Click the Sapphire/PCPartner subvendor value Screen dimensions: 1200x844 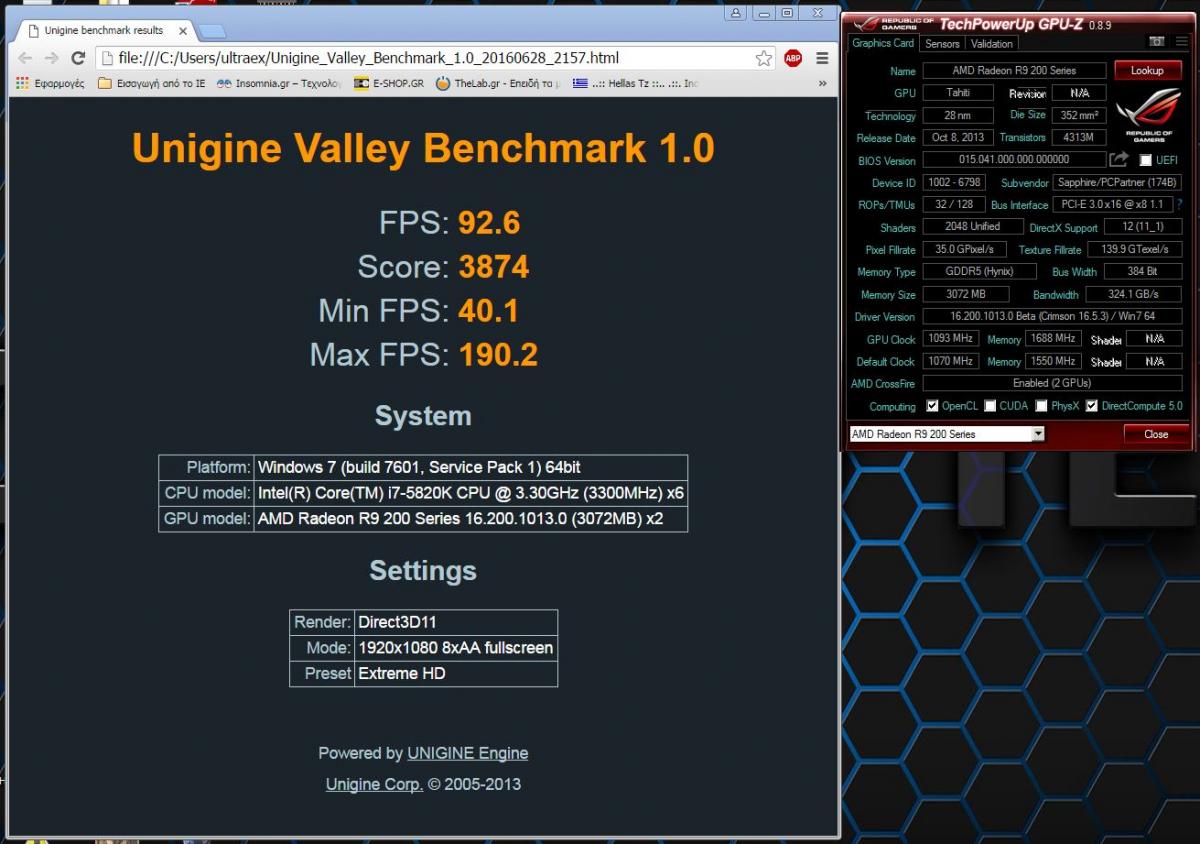[x=1118, y=182]
